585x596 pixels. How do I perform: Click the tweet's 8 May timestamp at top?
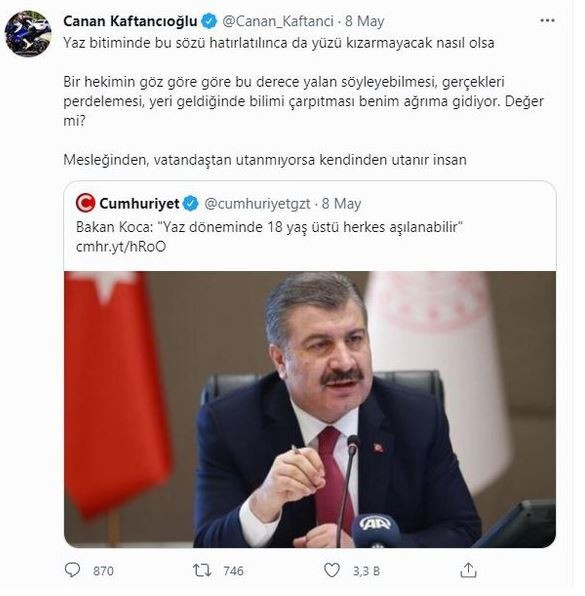coord(365,21)
